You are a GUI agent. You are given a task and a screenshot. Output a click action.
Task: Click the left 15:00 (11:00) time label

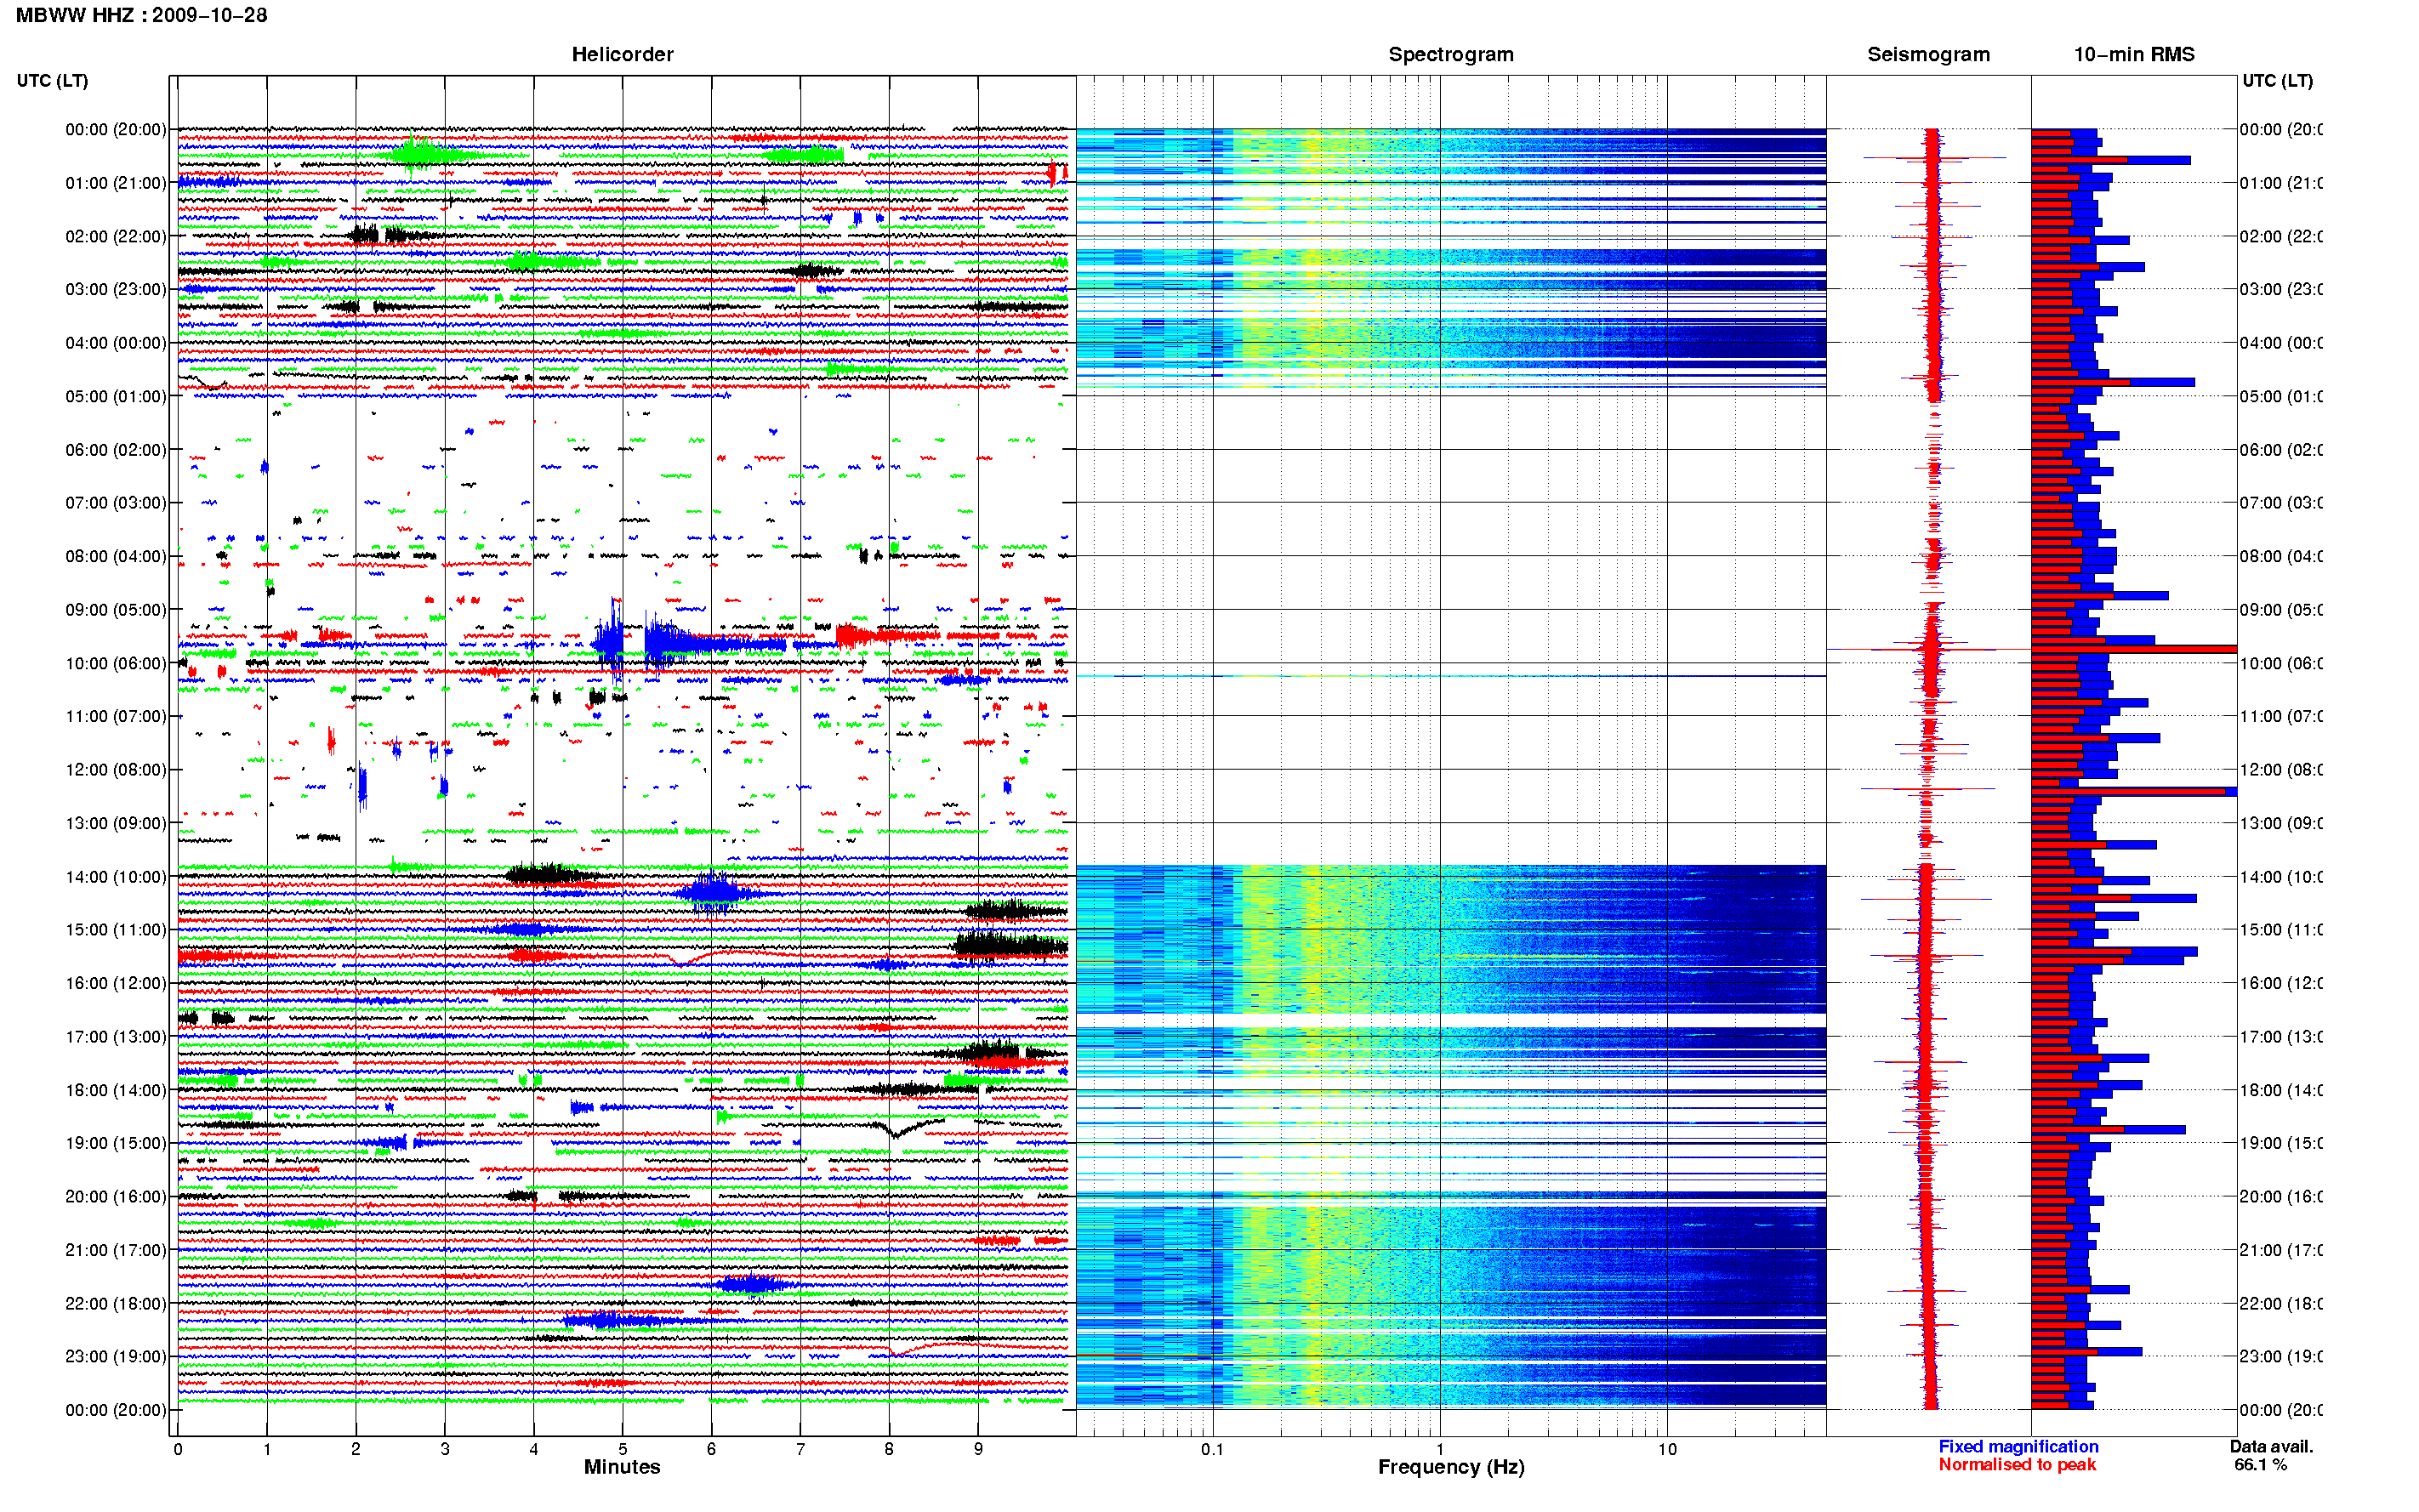coord(116,929)
